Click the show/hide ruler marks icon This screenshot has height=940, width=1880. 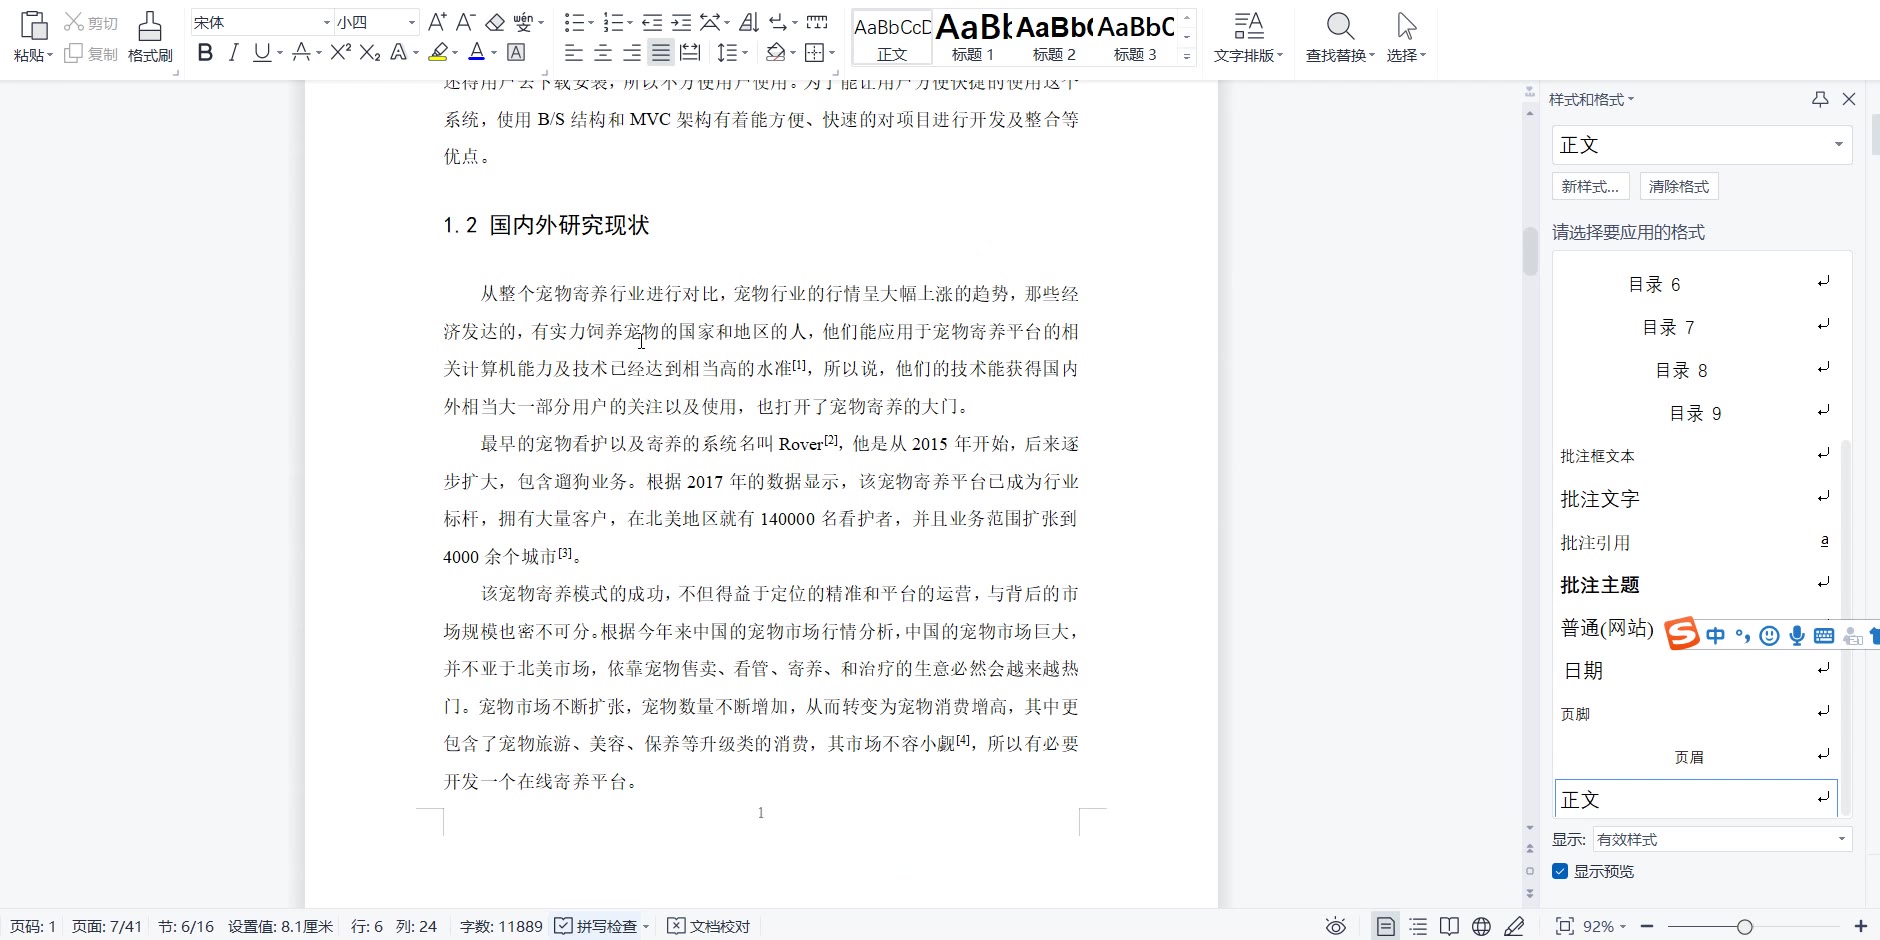[817, 22]
